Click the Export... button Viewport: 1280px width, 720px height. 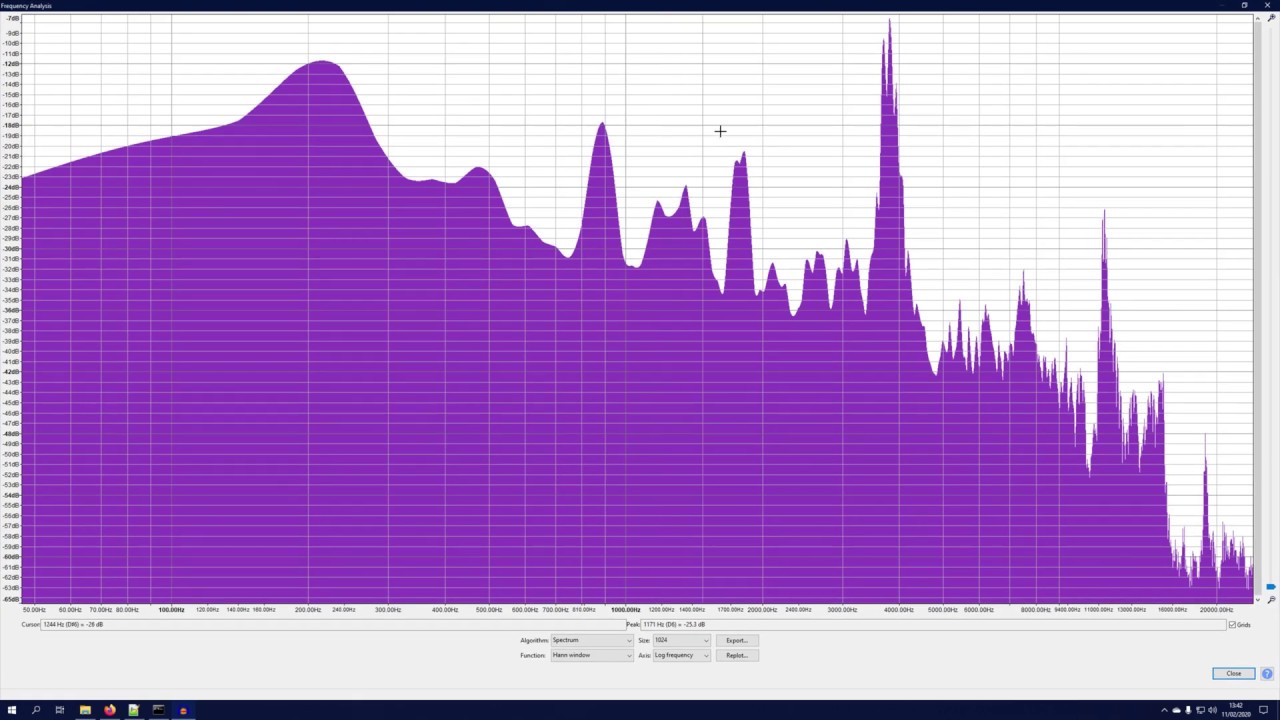pos(737,640)
